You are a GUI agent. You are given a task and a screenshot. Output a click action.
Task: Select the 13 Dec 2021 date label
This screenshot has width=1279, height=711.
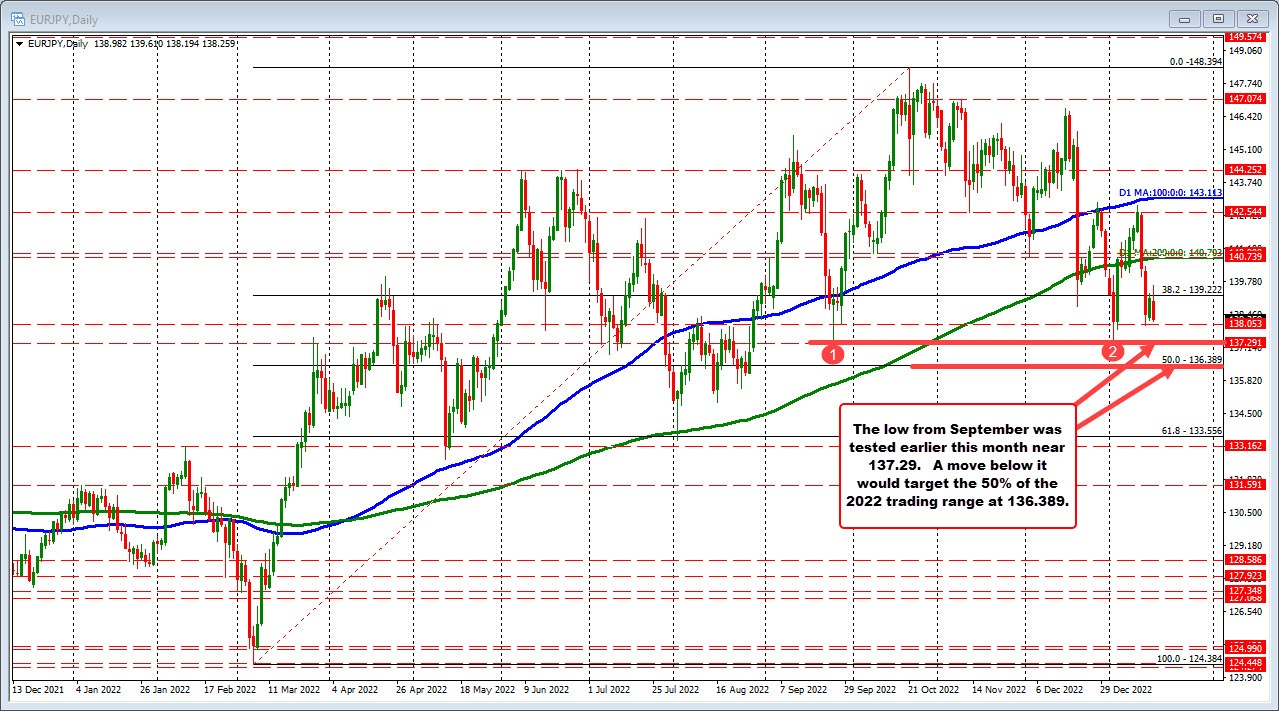38,690
